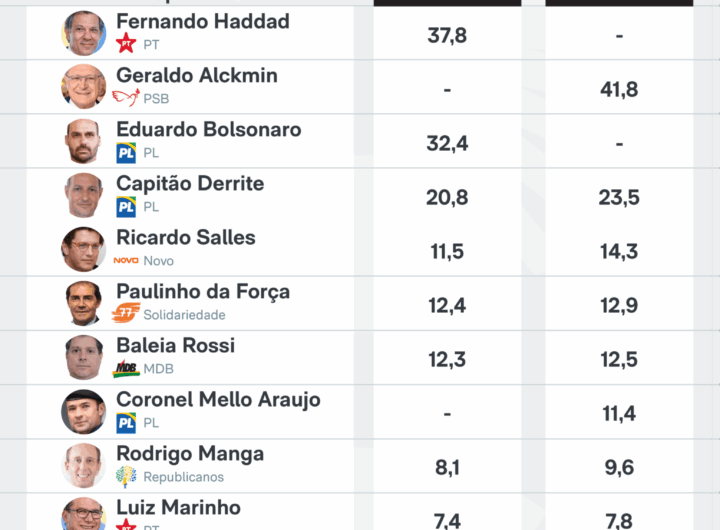Click Eduardo Bolsonaro's portrait photo
Viewport: 720px width, 530px height.
point(84,141)
